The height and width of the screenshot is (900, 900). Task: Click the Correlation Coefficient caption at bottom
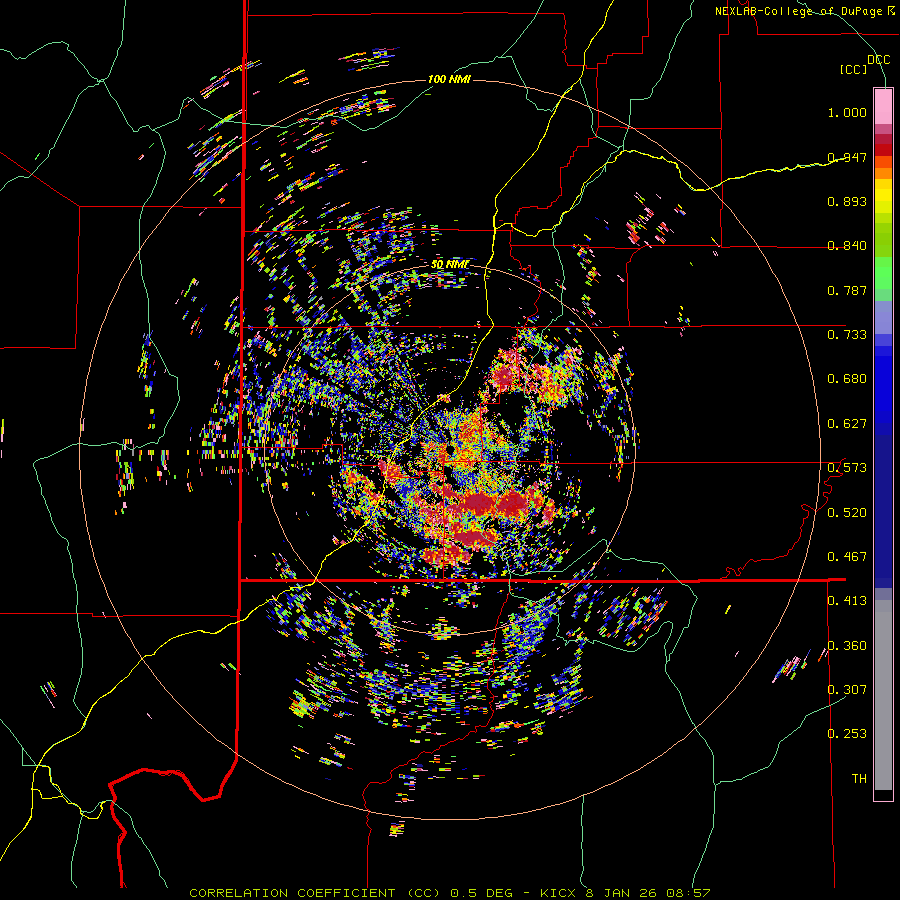(x=450, y=893)
